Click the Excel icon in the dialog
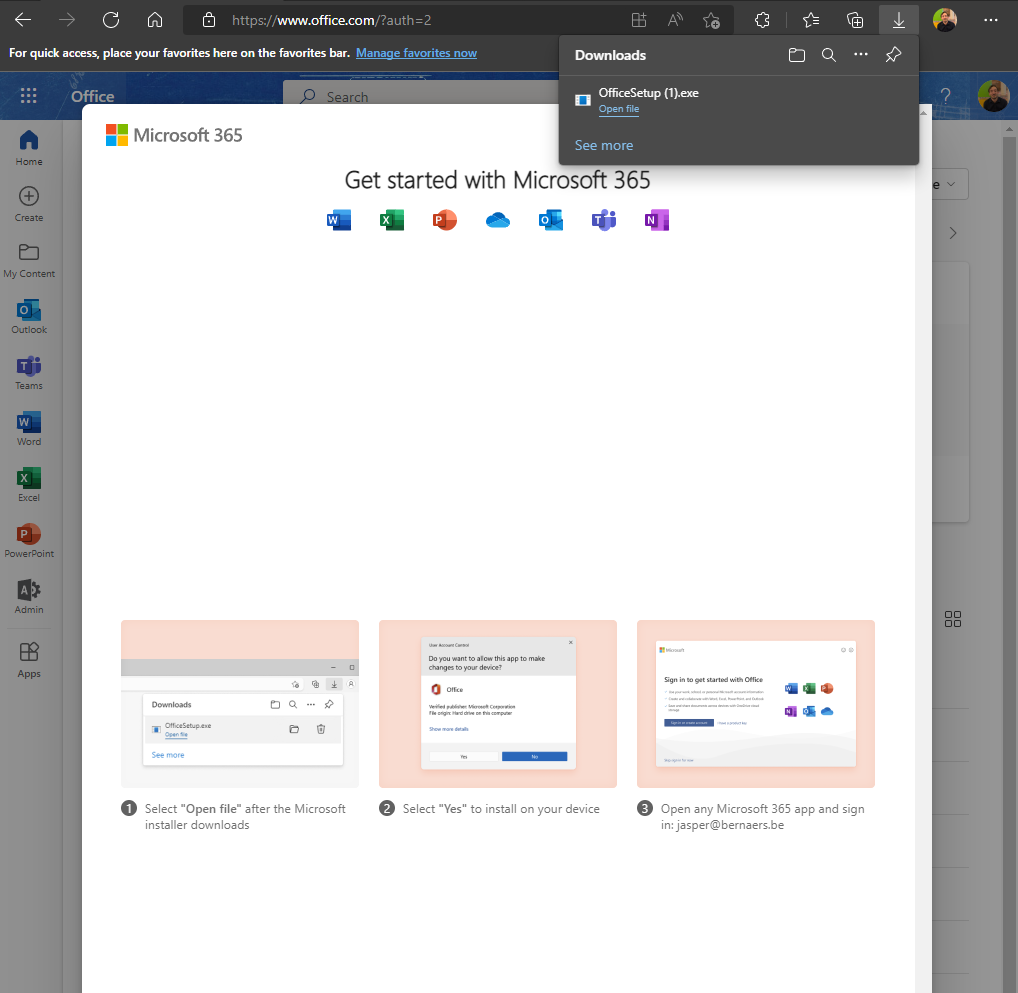 [x=392, y=220]
